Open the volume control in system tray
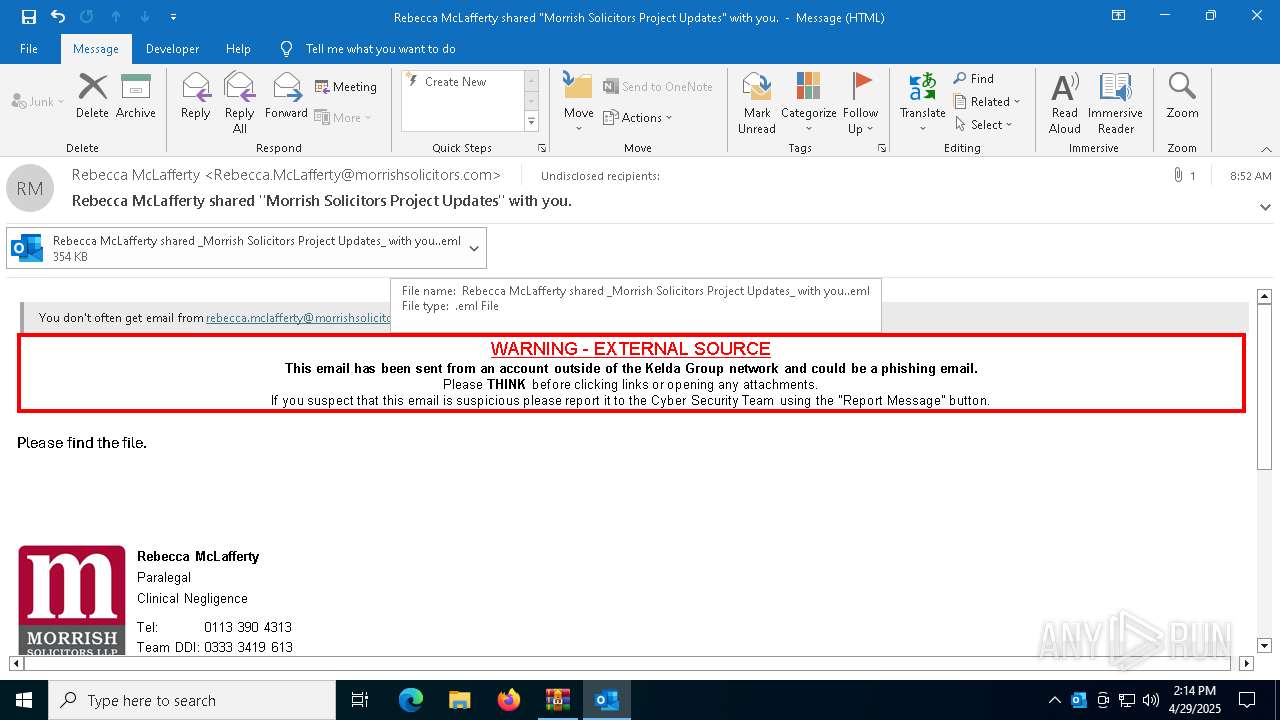Screen dimensions: 1280x720 (1151, 700)
